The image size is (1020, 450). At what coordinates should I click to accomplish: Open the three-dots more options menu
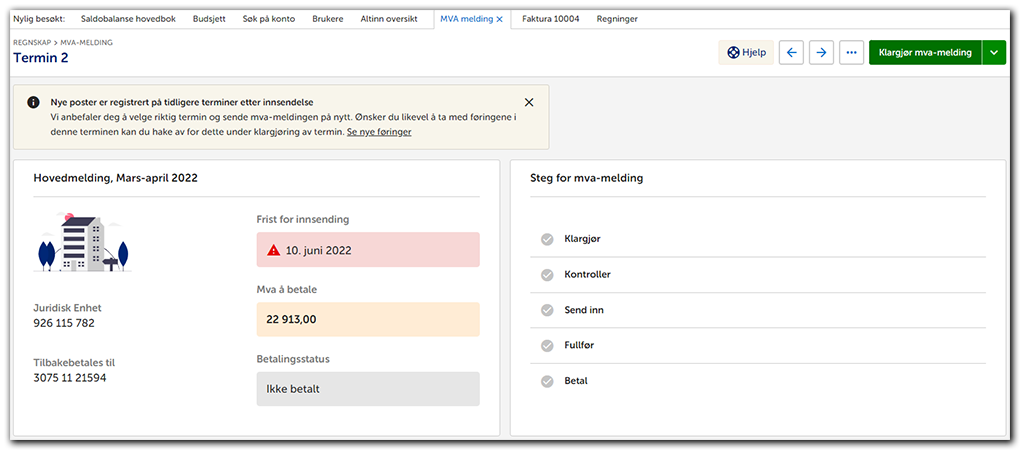(851, 53)
